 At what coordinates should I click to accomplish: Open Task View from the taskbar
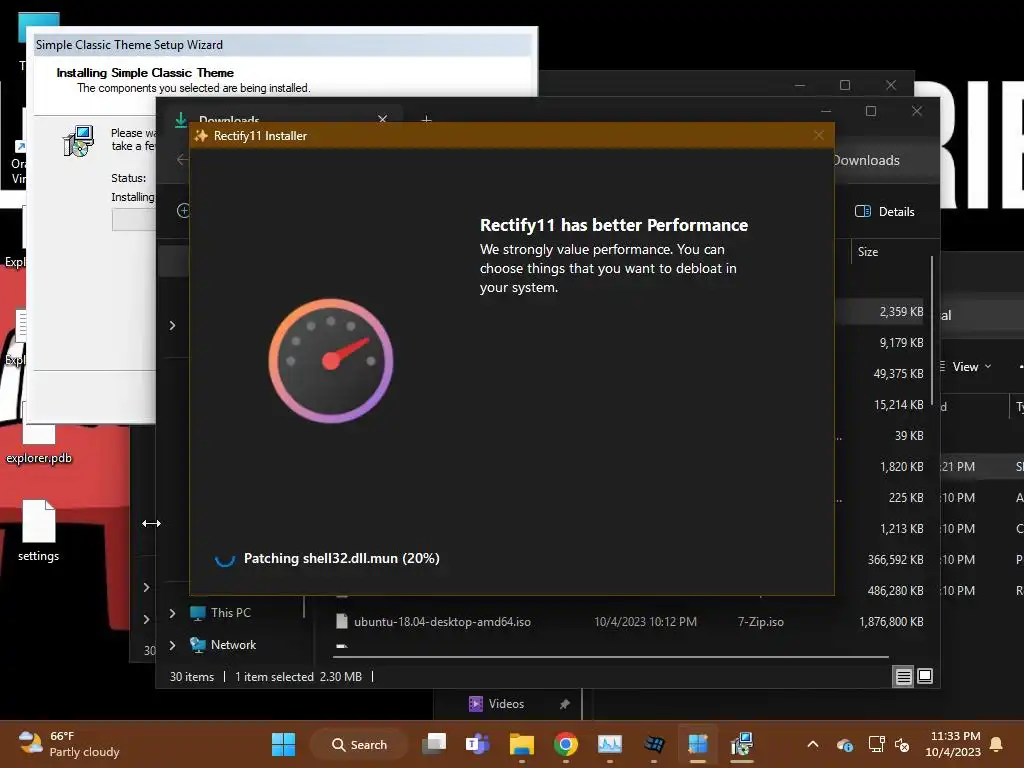pyautogui.click(x=434, y=744)
